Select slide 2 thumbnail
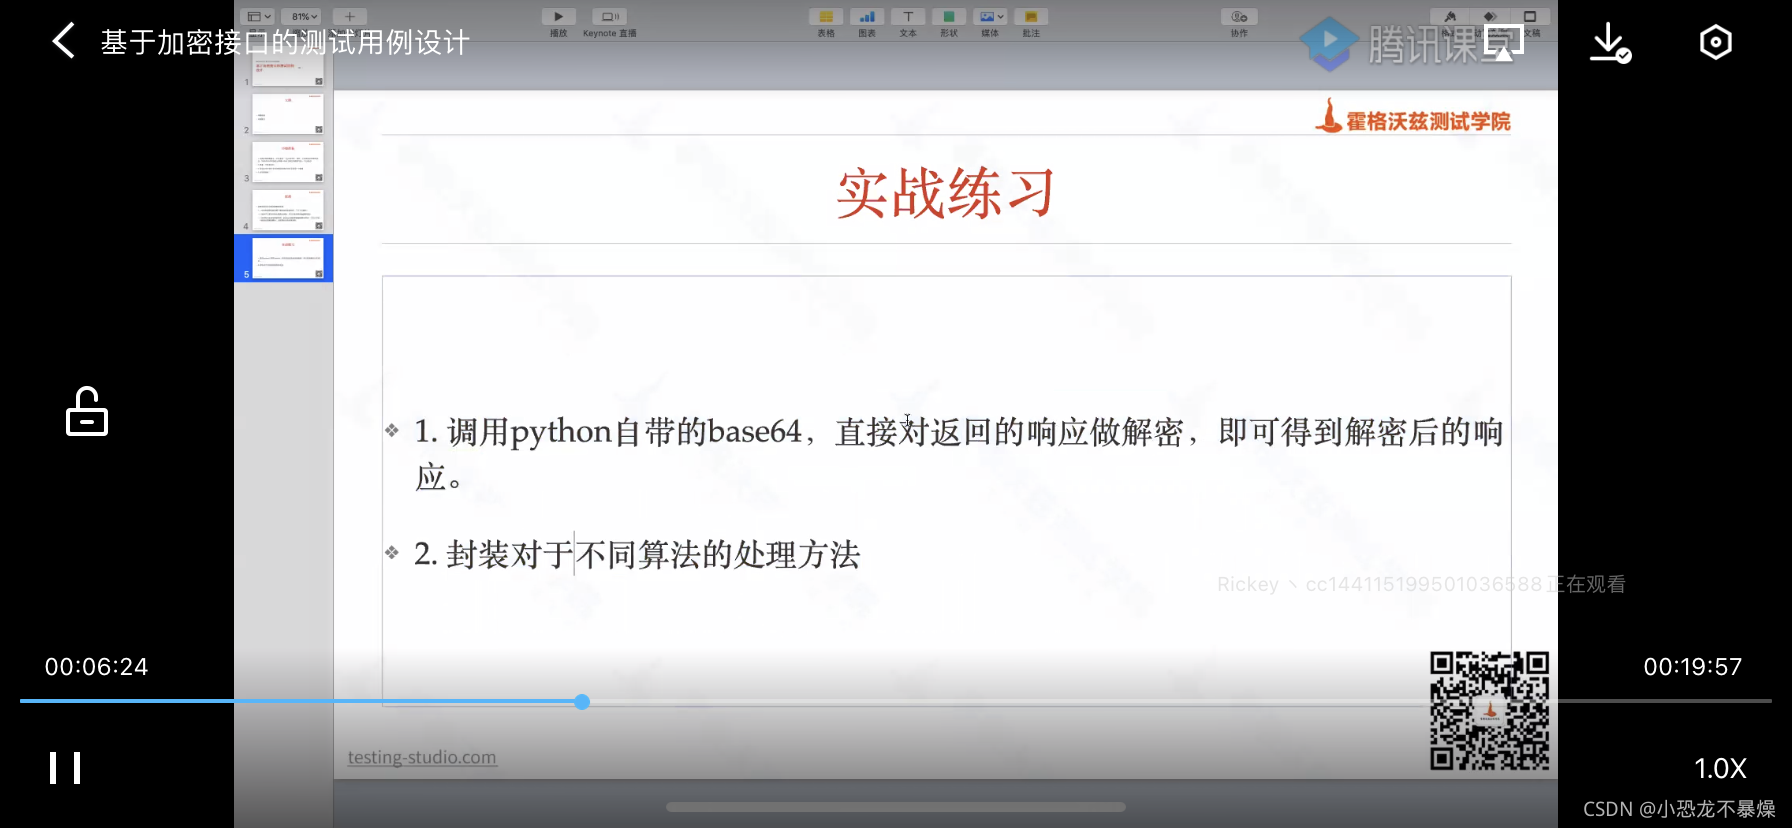Image resolution: width=1792 pixels, height=828 pixels. [x=288, y=114]
